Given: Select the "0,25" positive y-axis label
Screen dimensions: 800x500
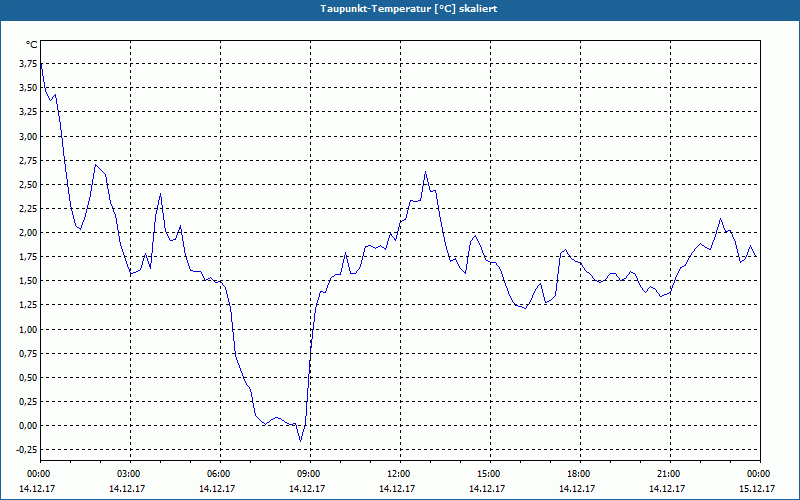Looking at the screenshot, I should [29, 402].
